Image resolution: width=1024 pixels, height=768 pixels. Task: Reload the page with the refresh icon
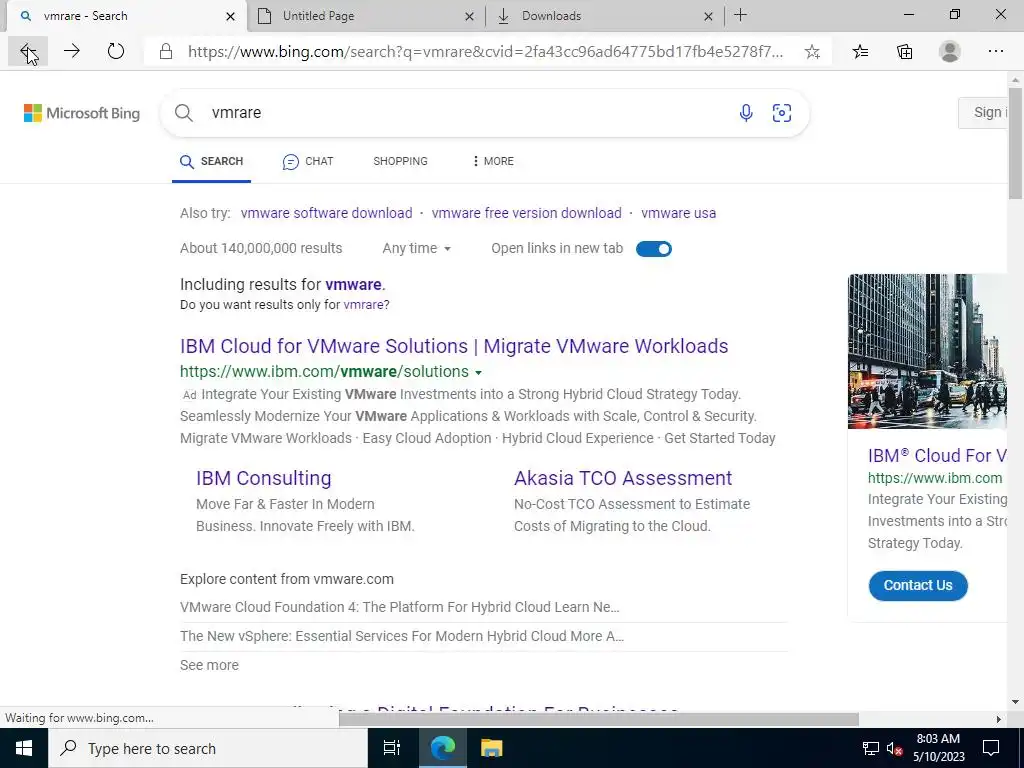(116, 51)
